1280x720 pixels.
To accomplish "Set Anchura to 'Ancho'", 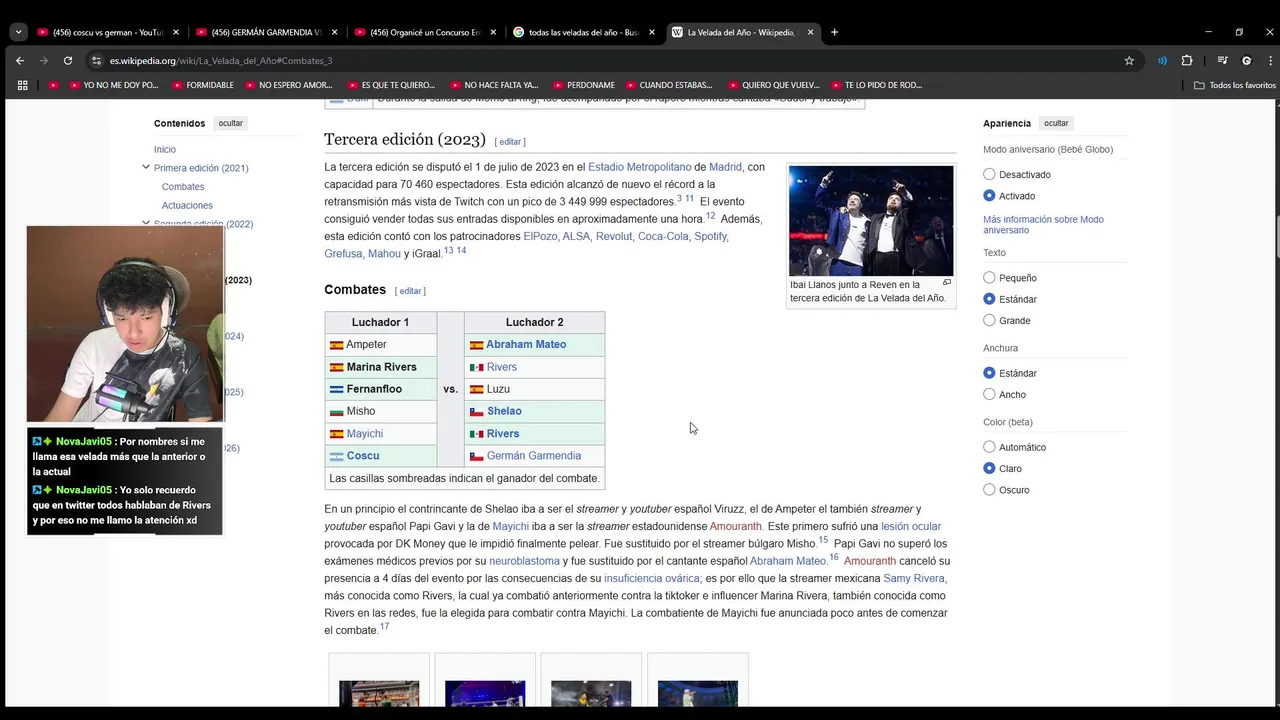I will click(989, 394).
